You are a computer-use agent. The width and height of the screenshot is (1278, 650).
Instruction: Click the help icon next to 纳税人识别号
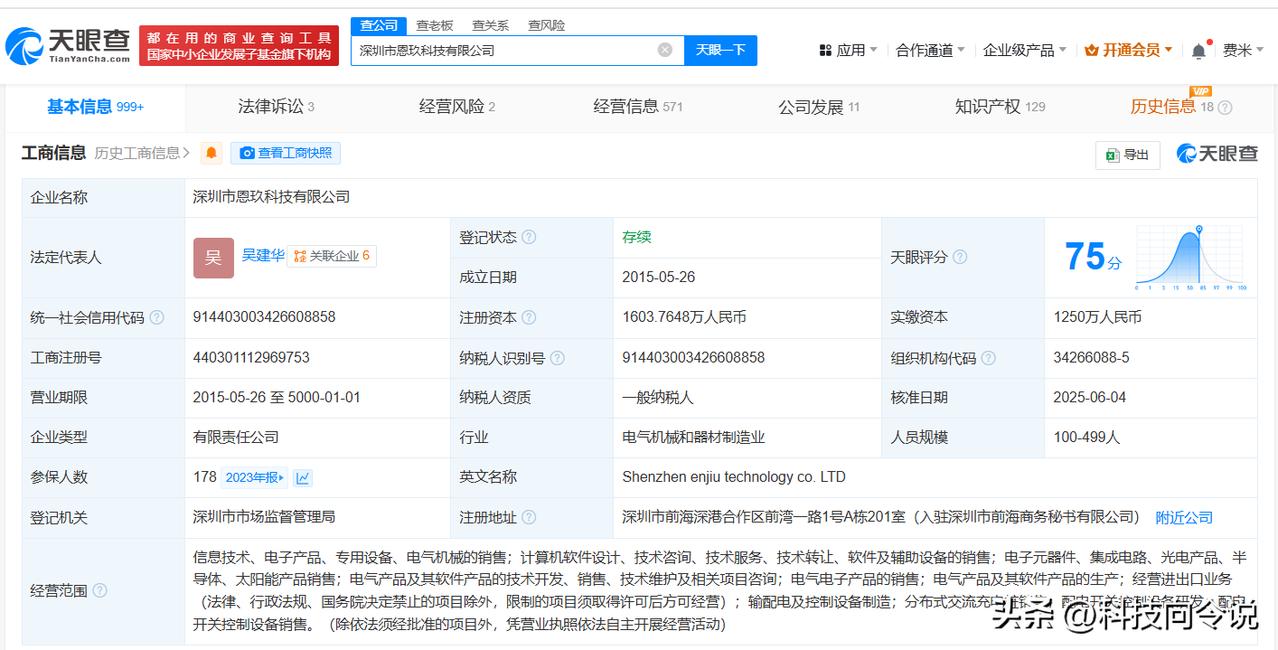[x=557, y=357]
